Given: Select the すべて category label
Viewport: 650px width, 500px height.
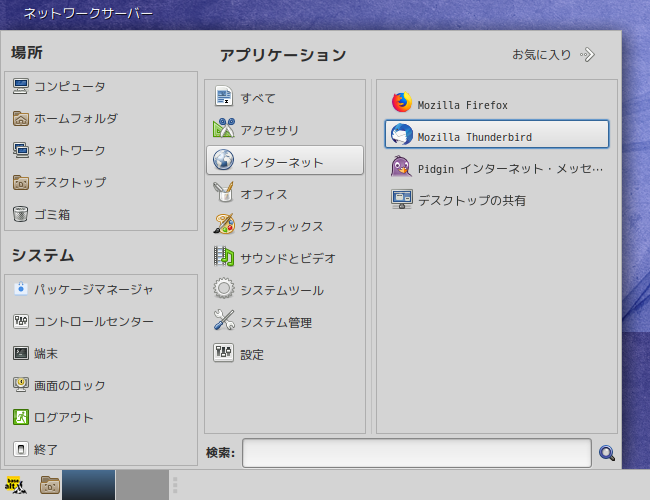Looking at the screenshot, I should click(258, 99).
